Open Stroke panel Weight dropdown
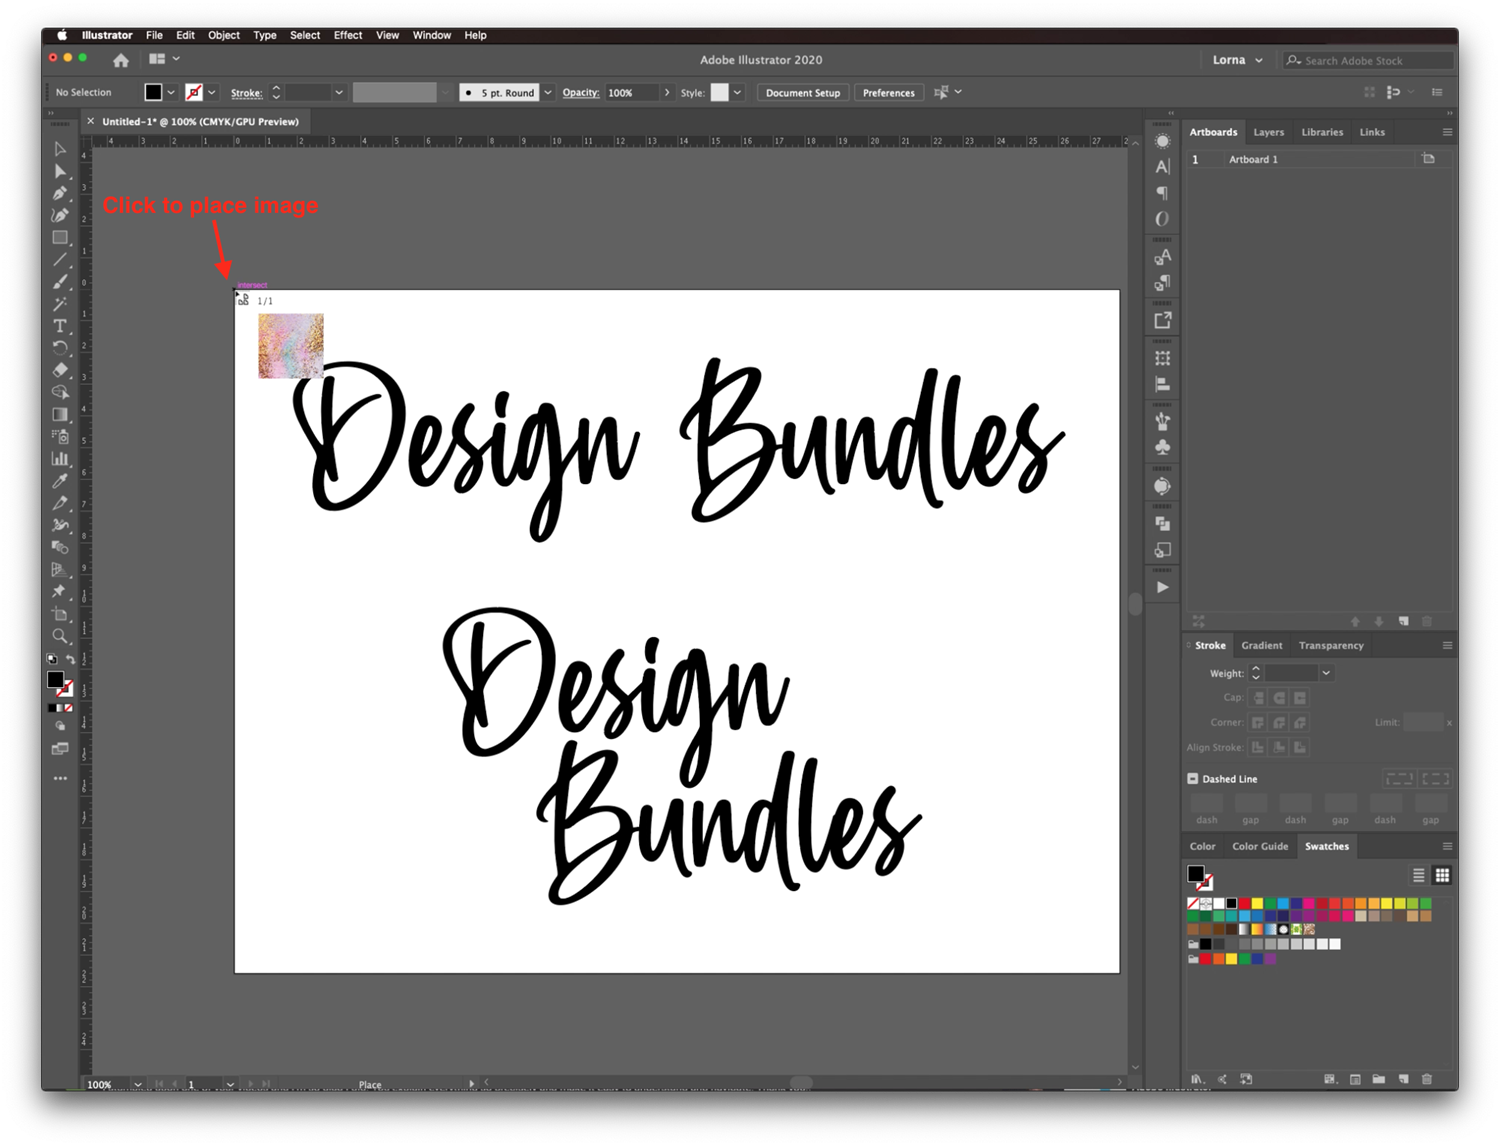 click(x=1326, y=673)
